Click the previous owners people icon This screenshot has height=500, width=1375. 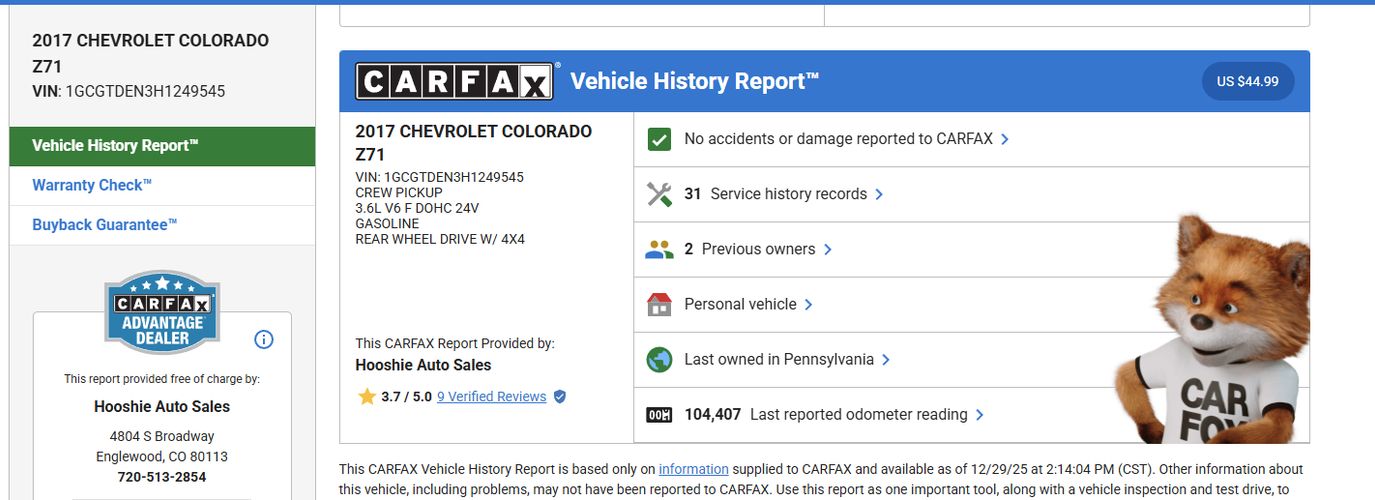659,250
